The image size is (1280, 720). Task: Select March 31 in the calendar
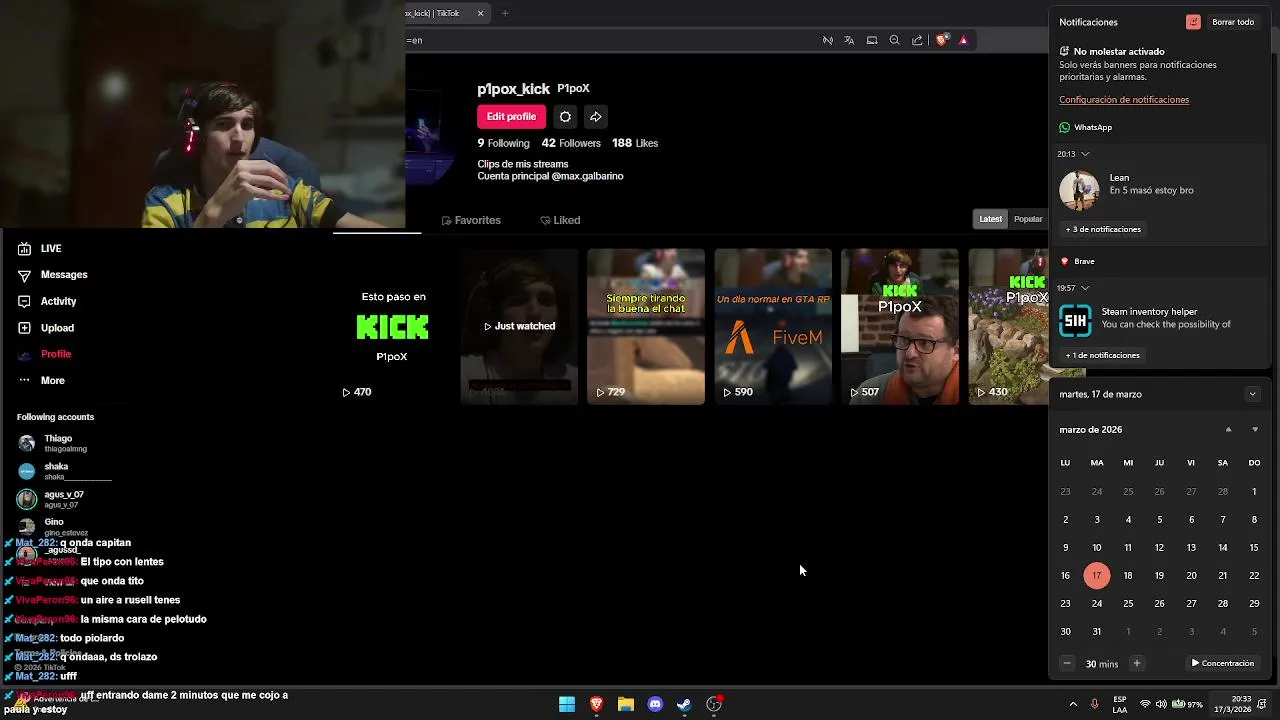click(1097, 632)
